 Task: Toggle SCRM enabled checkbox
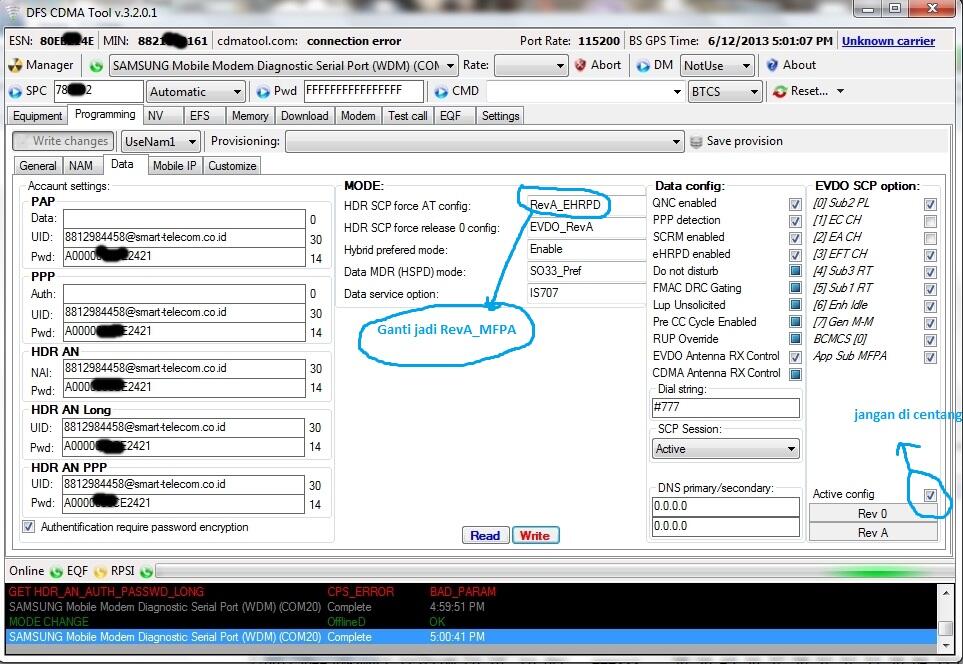click(795, 238)
